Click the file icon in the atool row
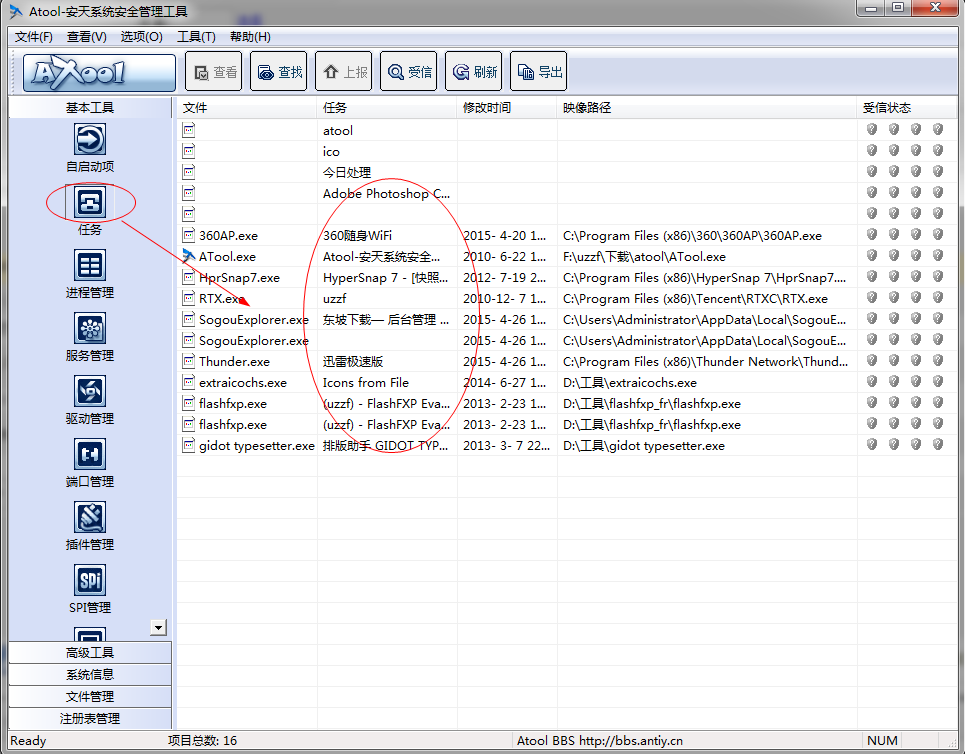 188,129
